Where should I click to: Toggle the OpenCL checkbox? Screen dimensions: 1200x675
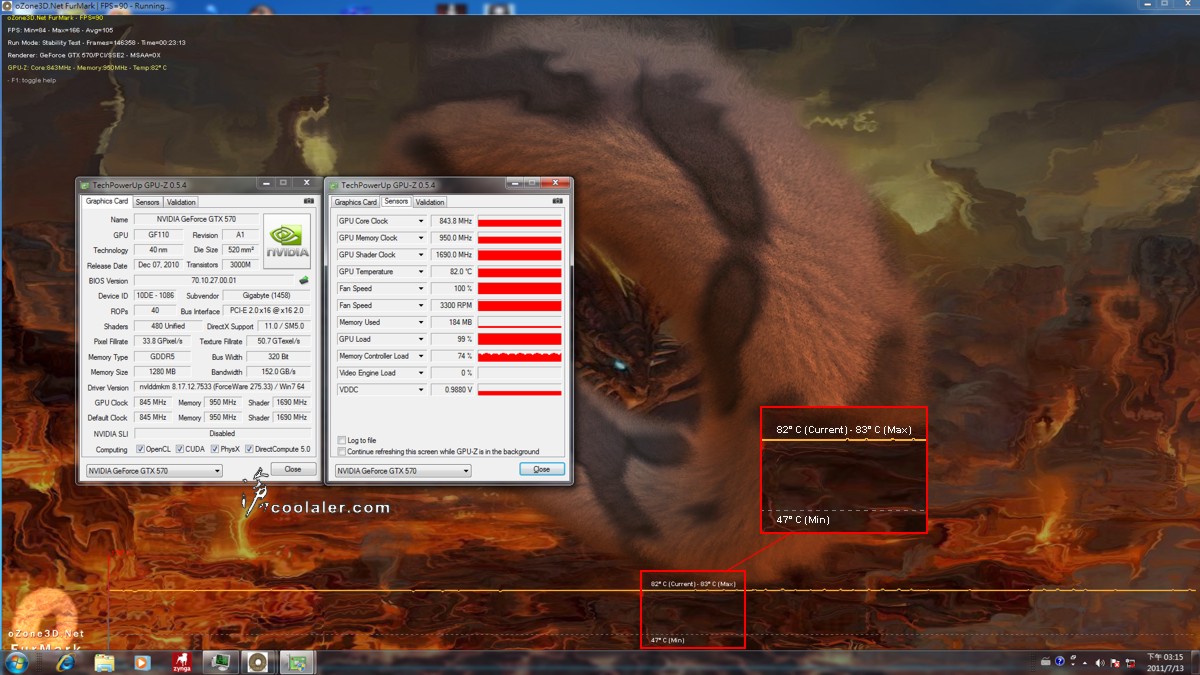[140, 449]
